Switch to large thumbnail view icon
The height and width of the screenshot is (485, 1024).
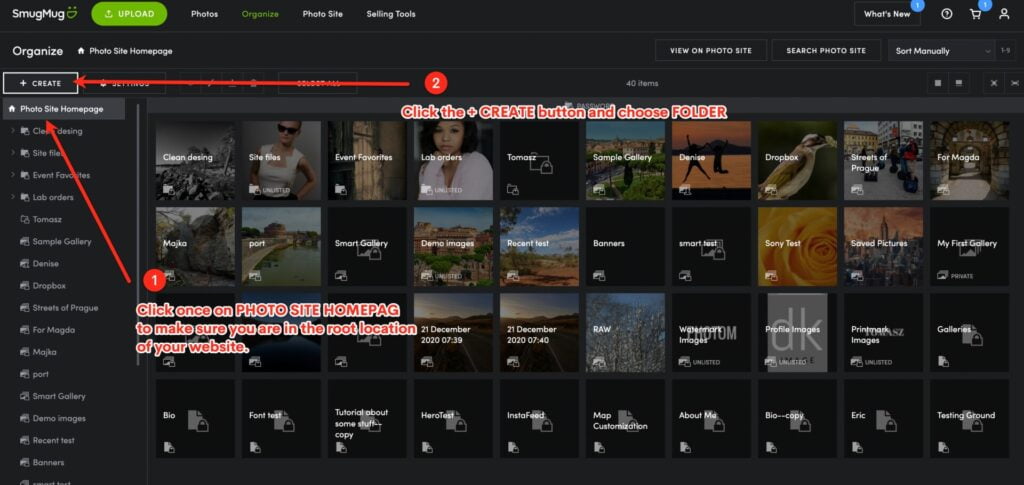pos(958,83)
